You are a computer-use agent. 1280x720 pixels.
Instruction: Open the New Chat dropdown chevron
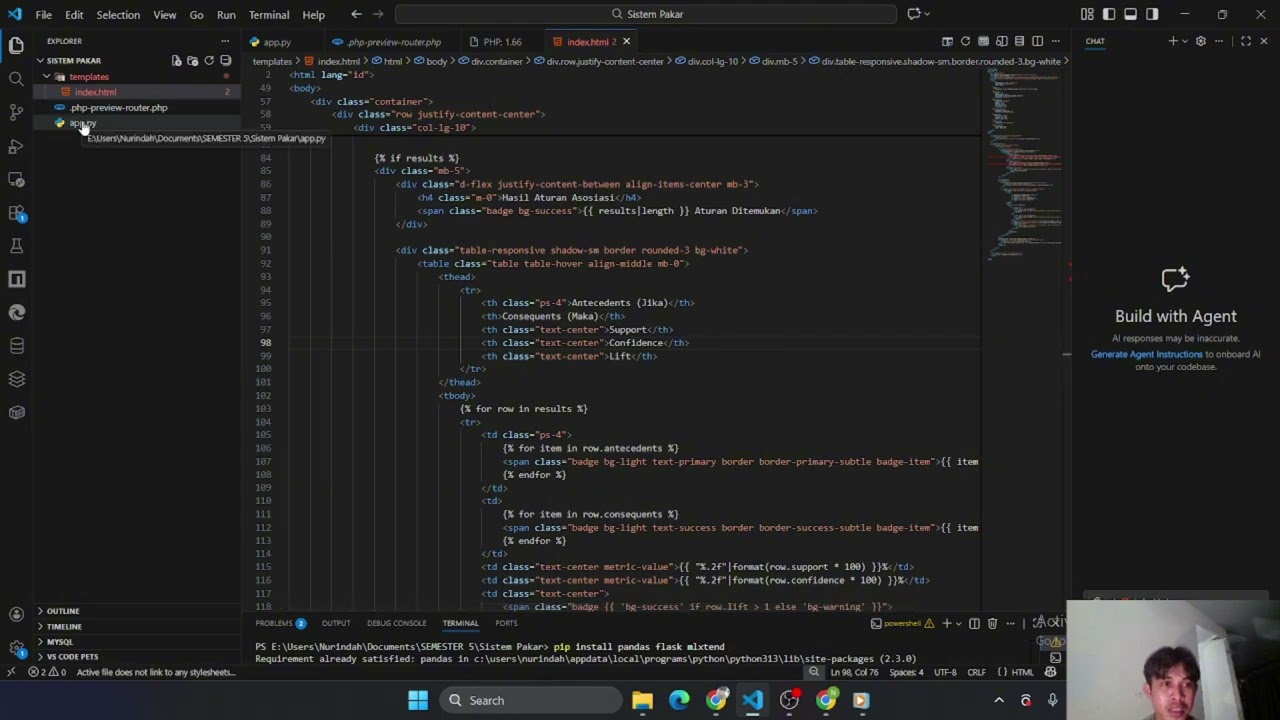tap(1185, 41)
